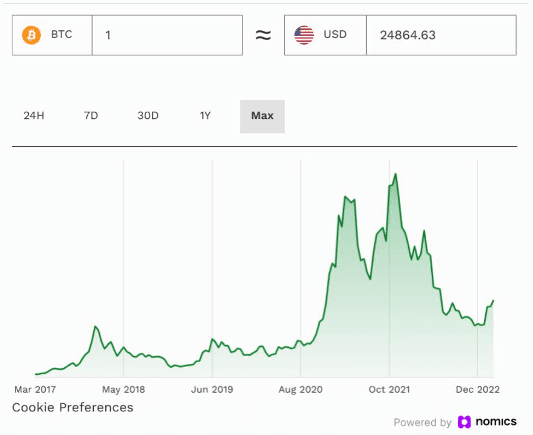Open the BTC currency selector
The width and height of the screenshot is (533, 435).
click(x=52, y=35)
